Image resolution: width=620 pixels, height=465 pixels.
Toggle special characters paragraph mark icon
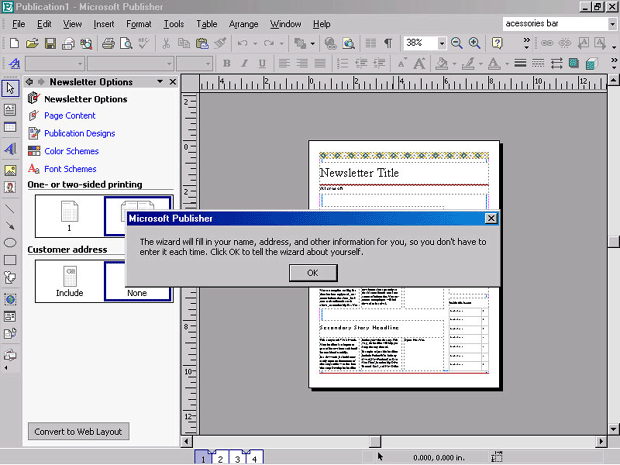click(x=388, y=43)
